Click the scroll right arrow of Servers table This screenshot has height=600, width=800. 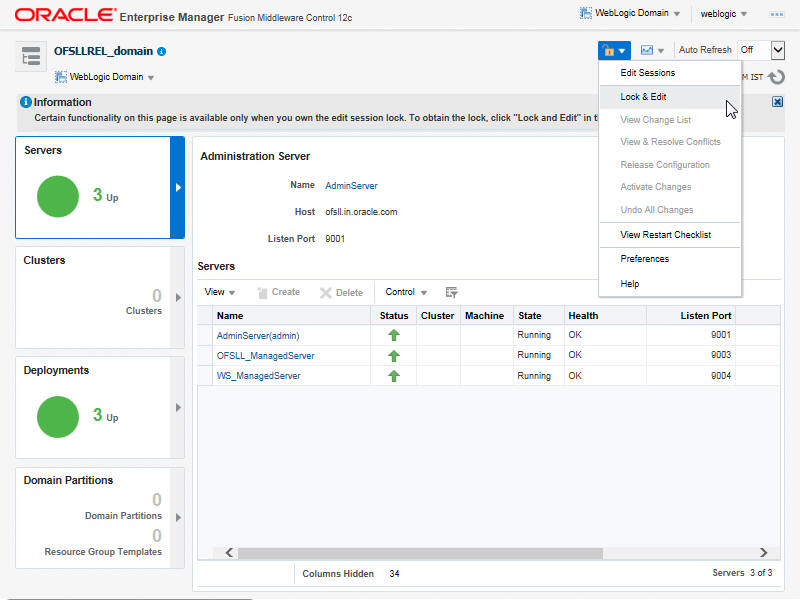763,553
